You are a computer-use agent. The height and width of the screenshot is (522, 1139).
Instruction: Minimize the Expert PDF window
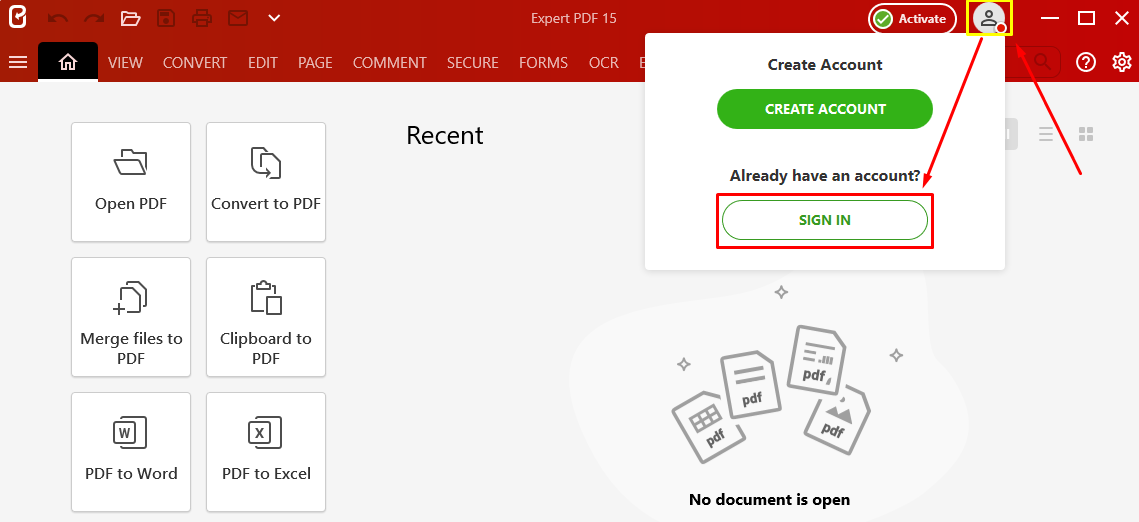[1051, 18]
